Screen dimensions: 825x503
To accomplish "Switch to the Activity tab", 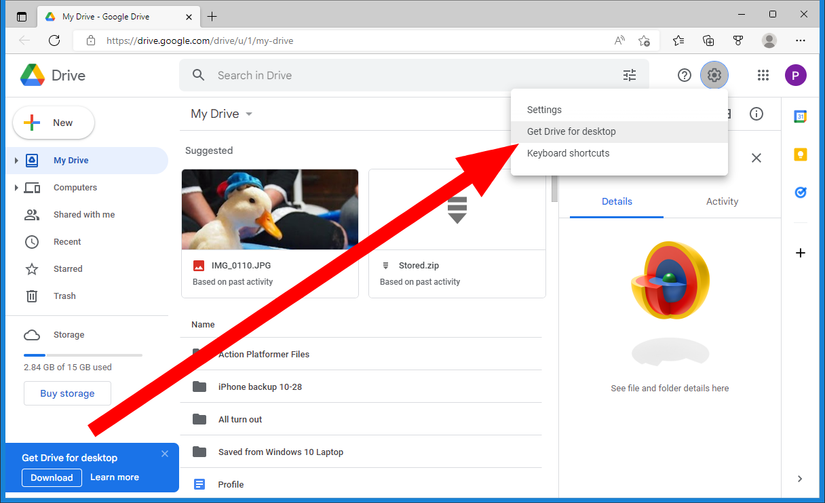I will 721,201.
